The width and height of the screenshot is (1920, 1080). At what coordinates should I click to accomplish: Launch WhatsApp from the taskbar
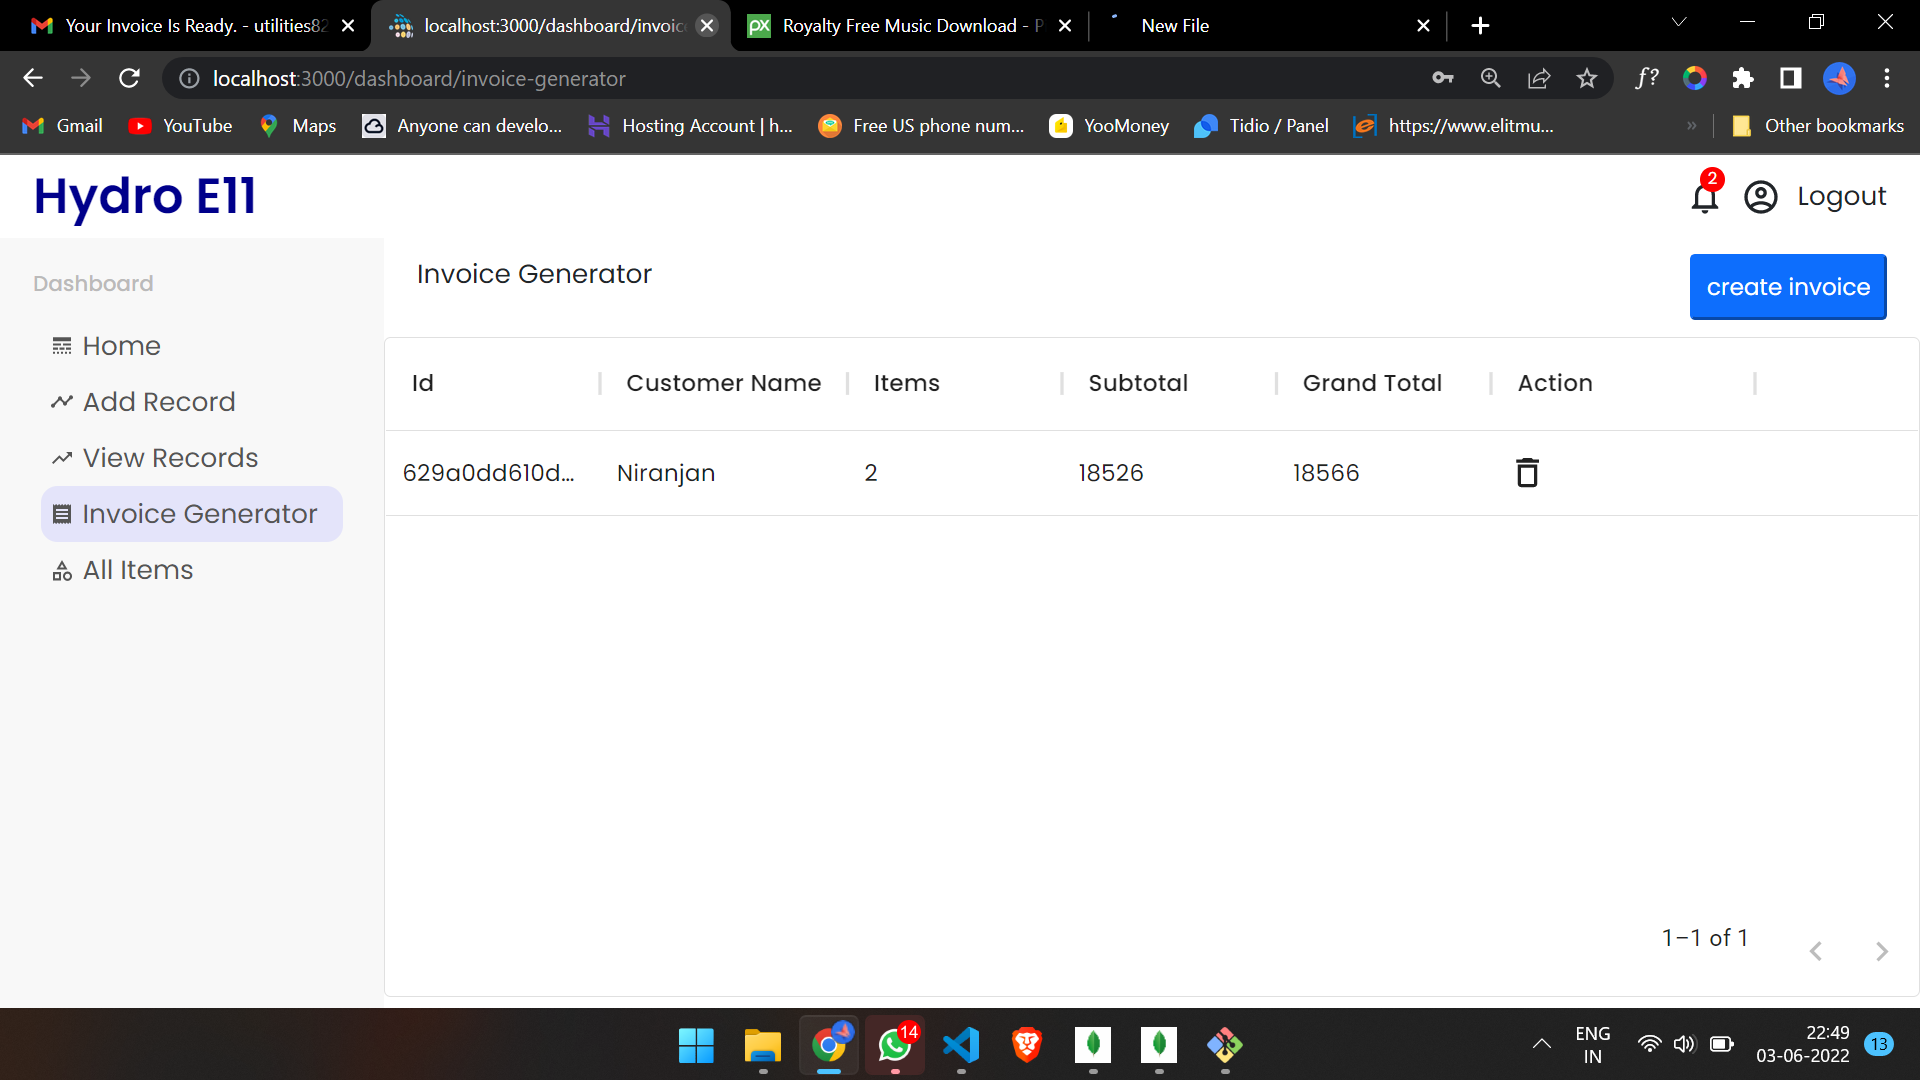pyautogui.click(x=894, y=1045)
